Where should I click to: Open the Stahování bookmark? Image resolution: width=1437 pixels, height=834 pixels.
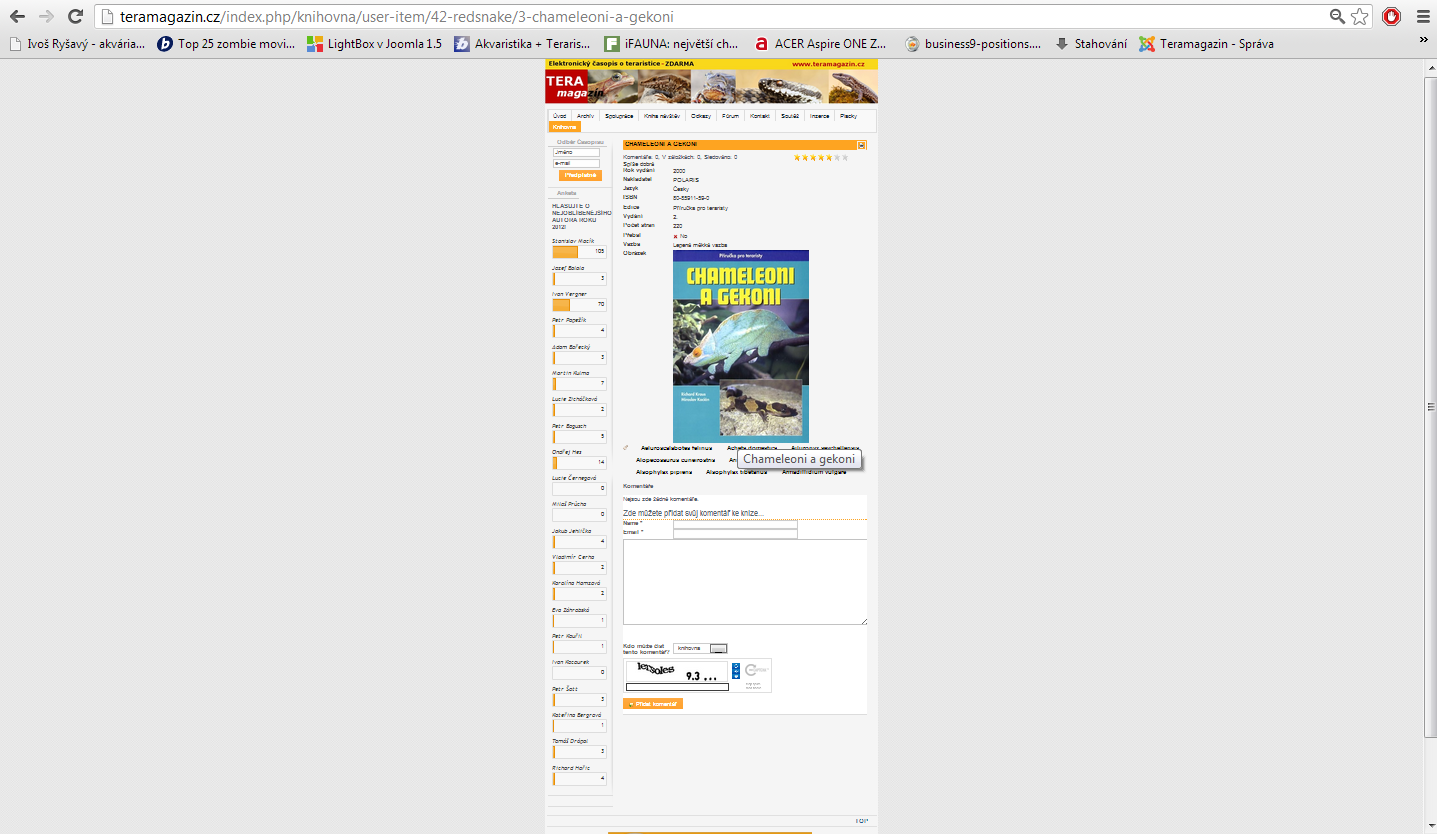pos(1091,44)
